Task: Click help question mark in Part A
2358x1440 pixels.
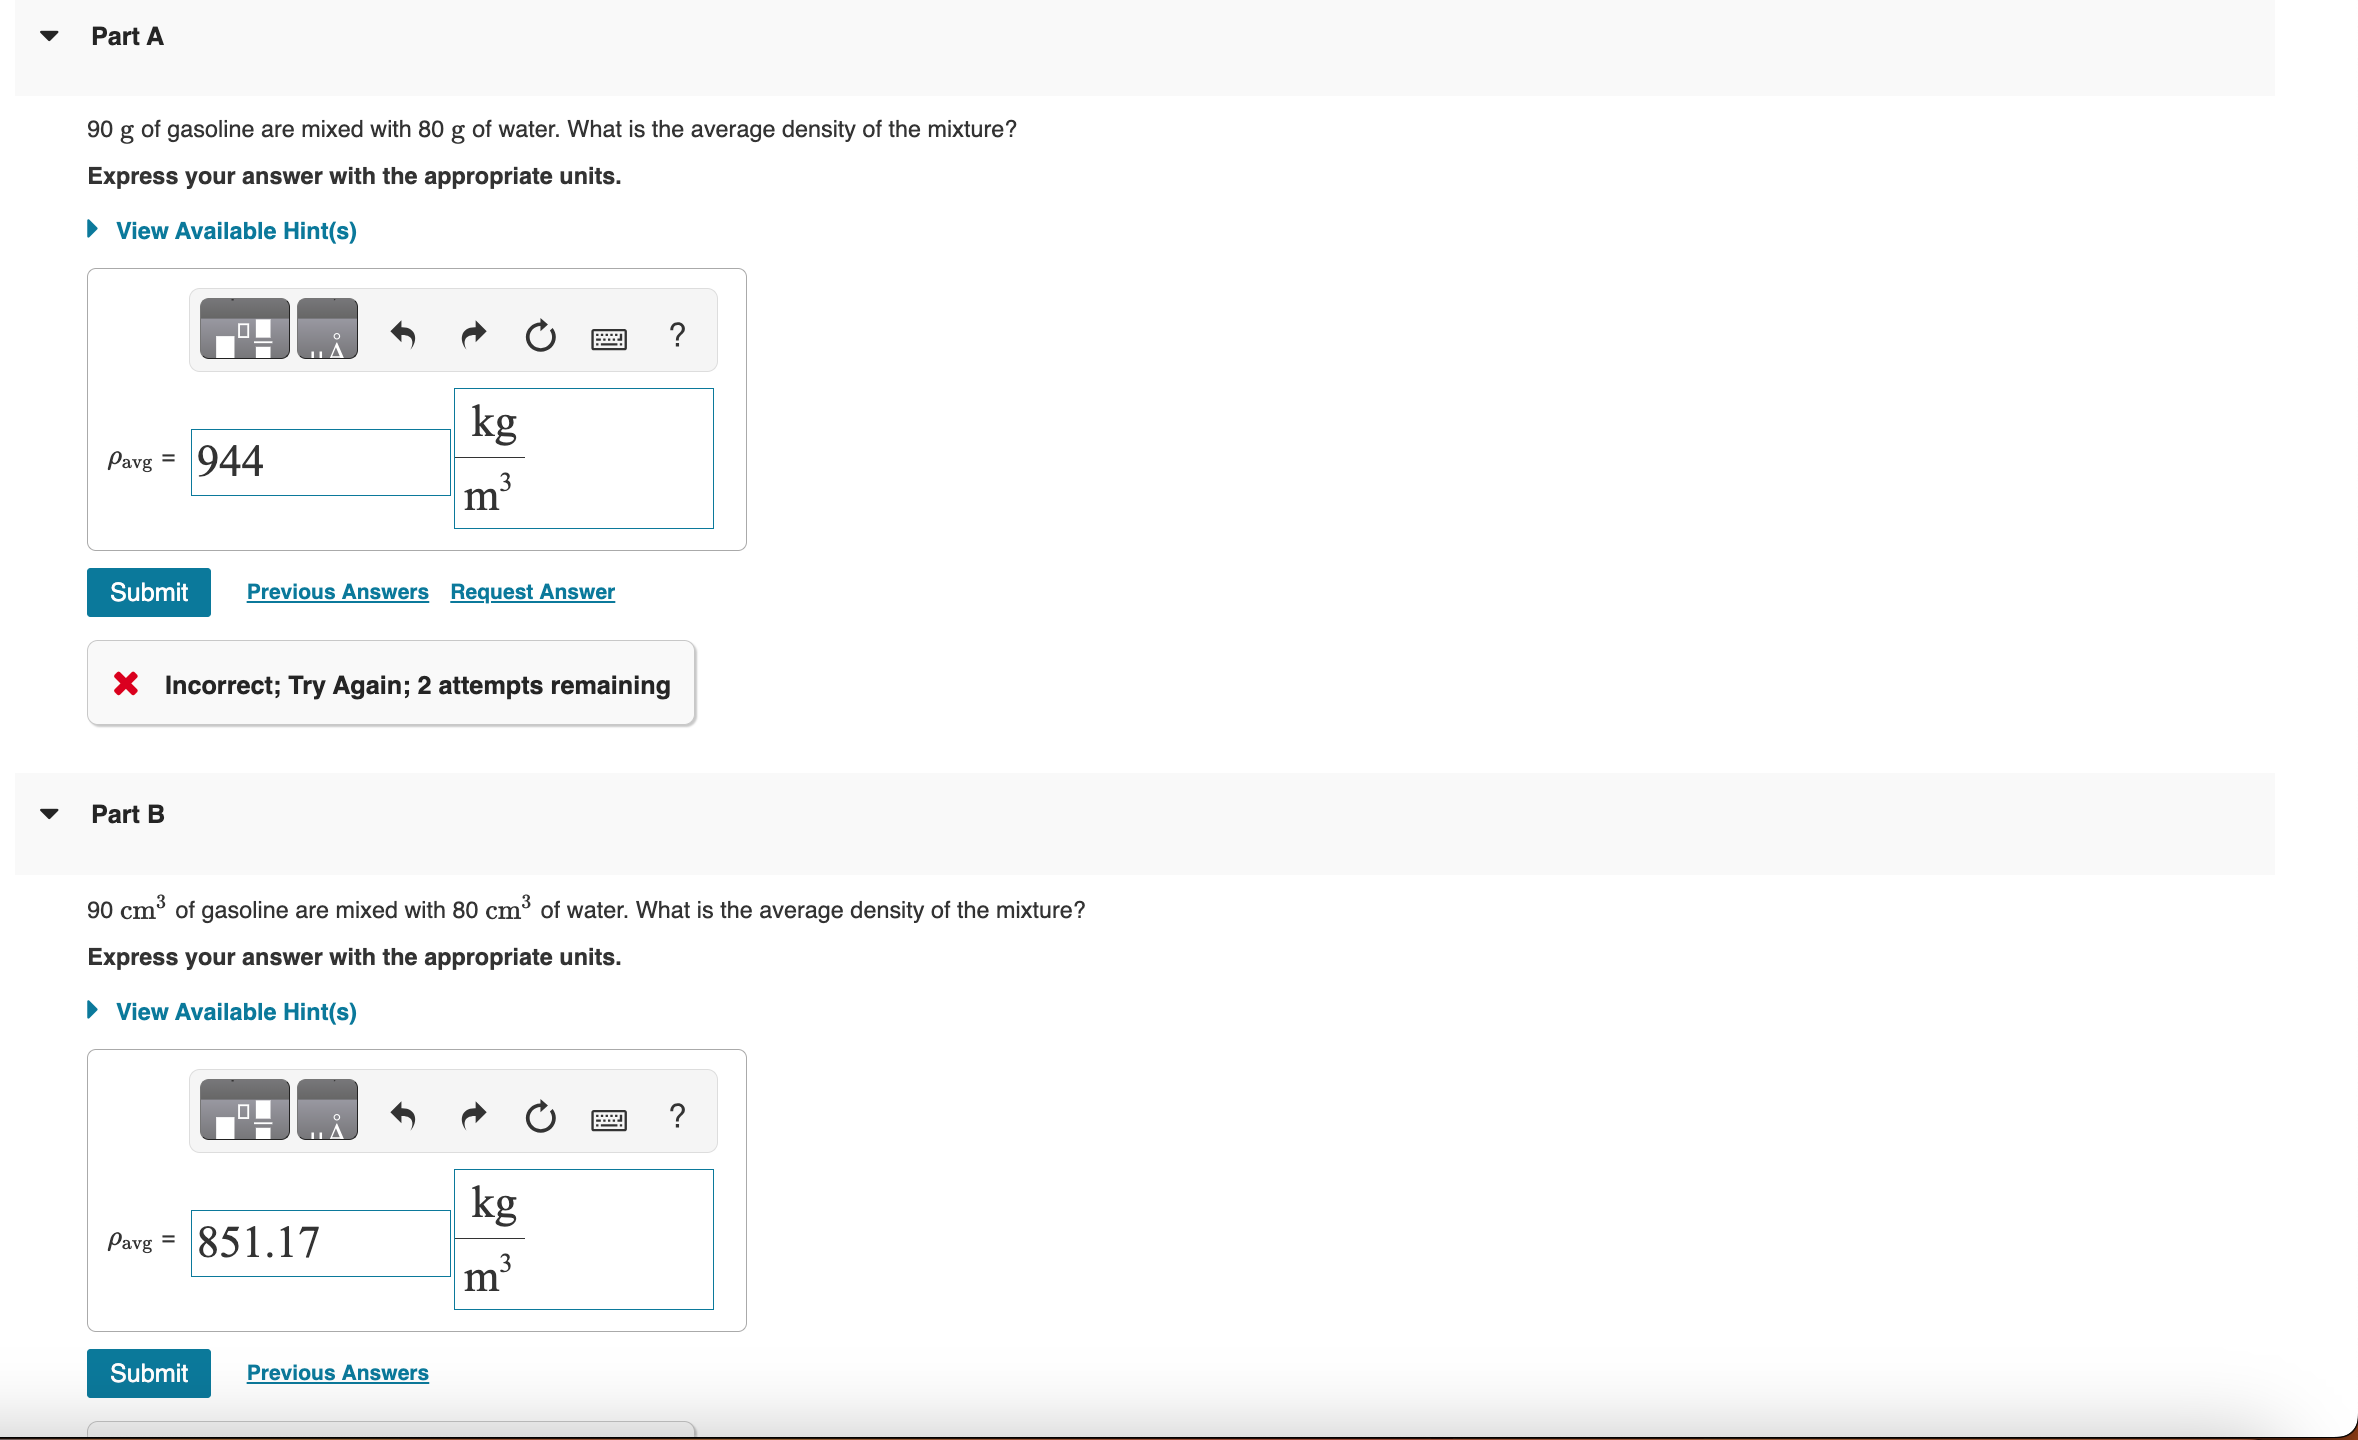Action: pyautogui.click(x=677, y=334)
